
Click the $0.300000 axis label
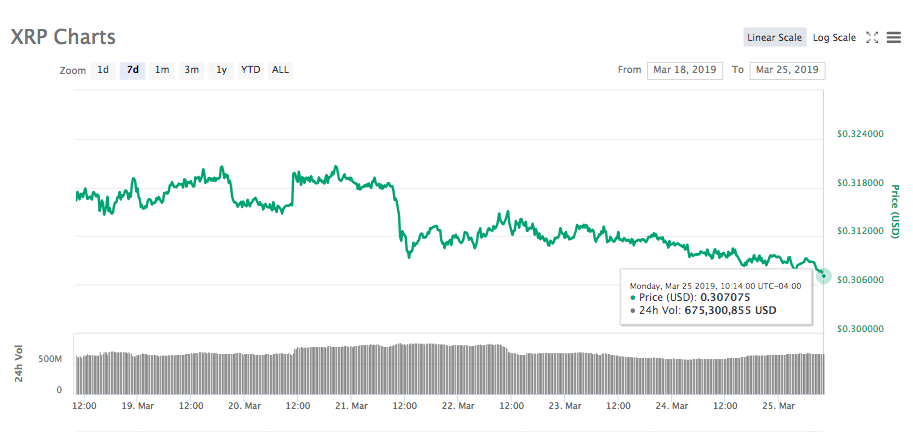[860, 329]
